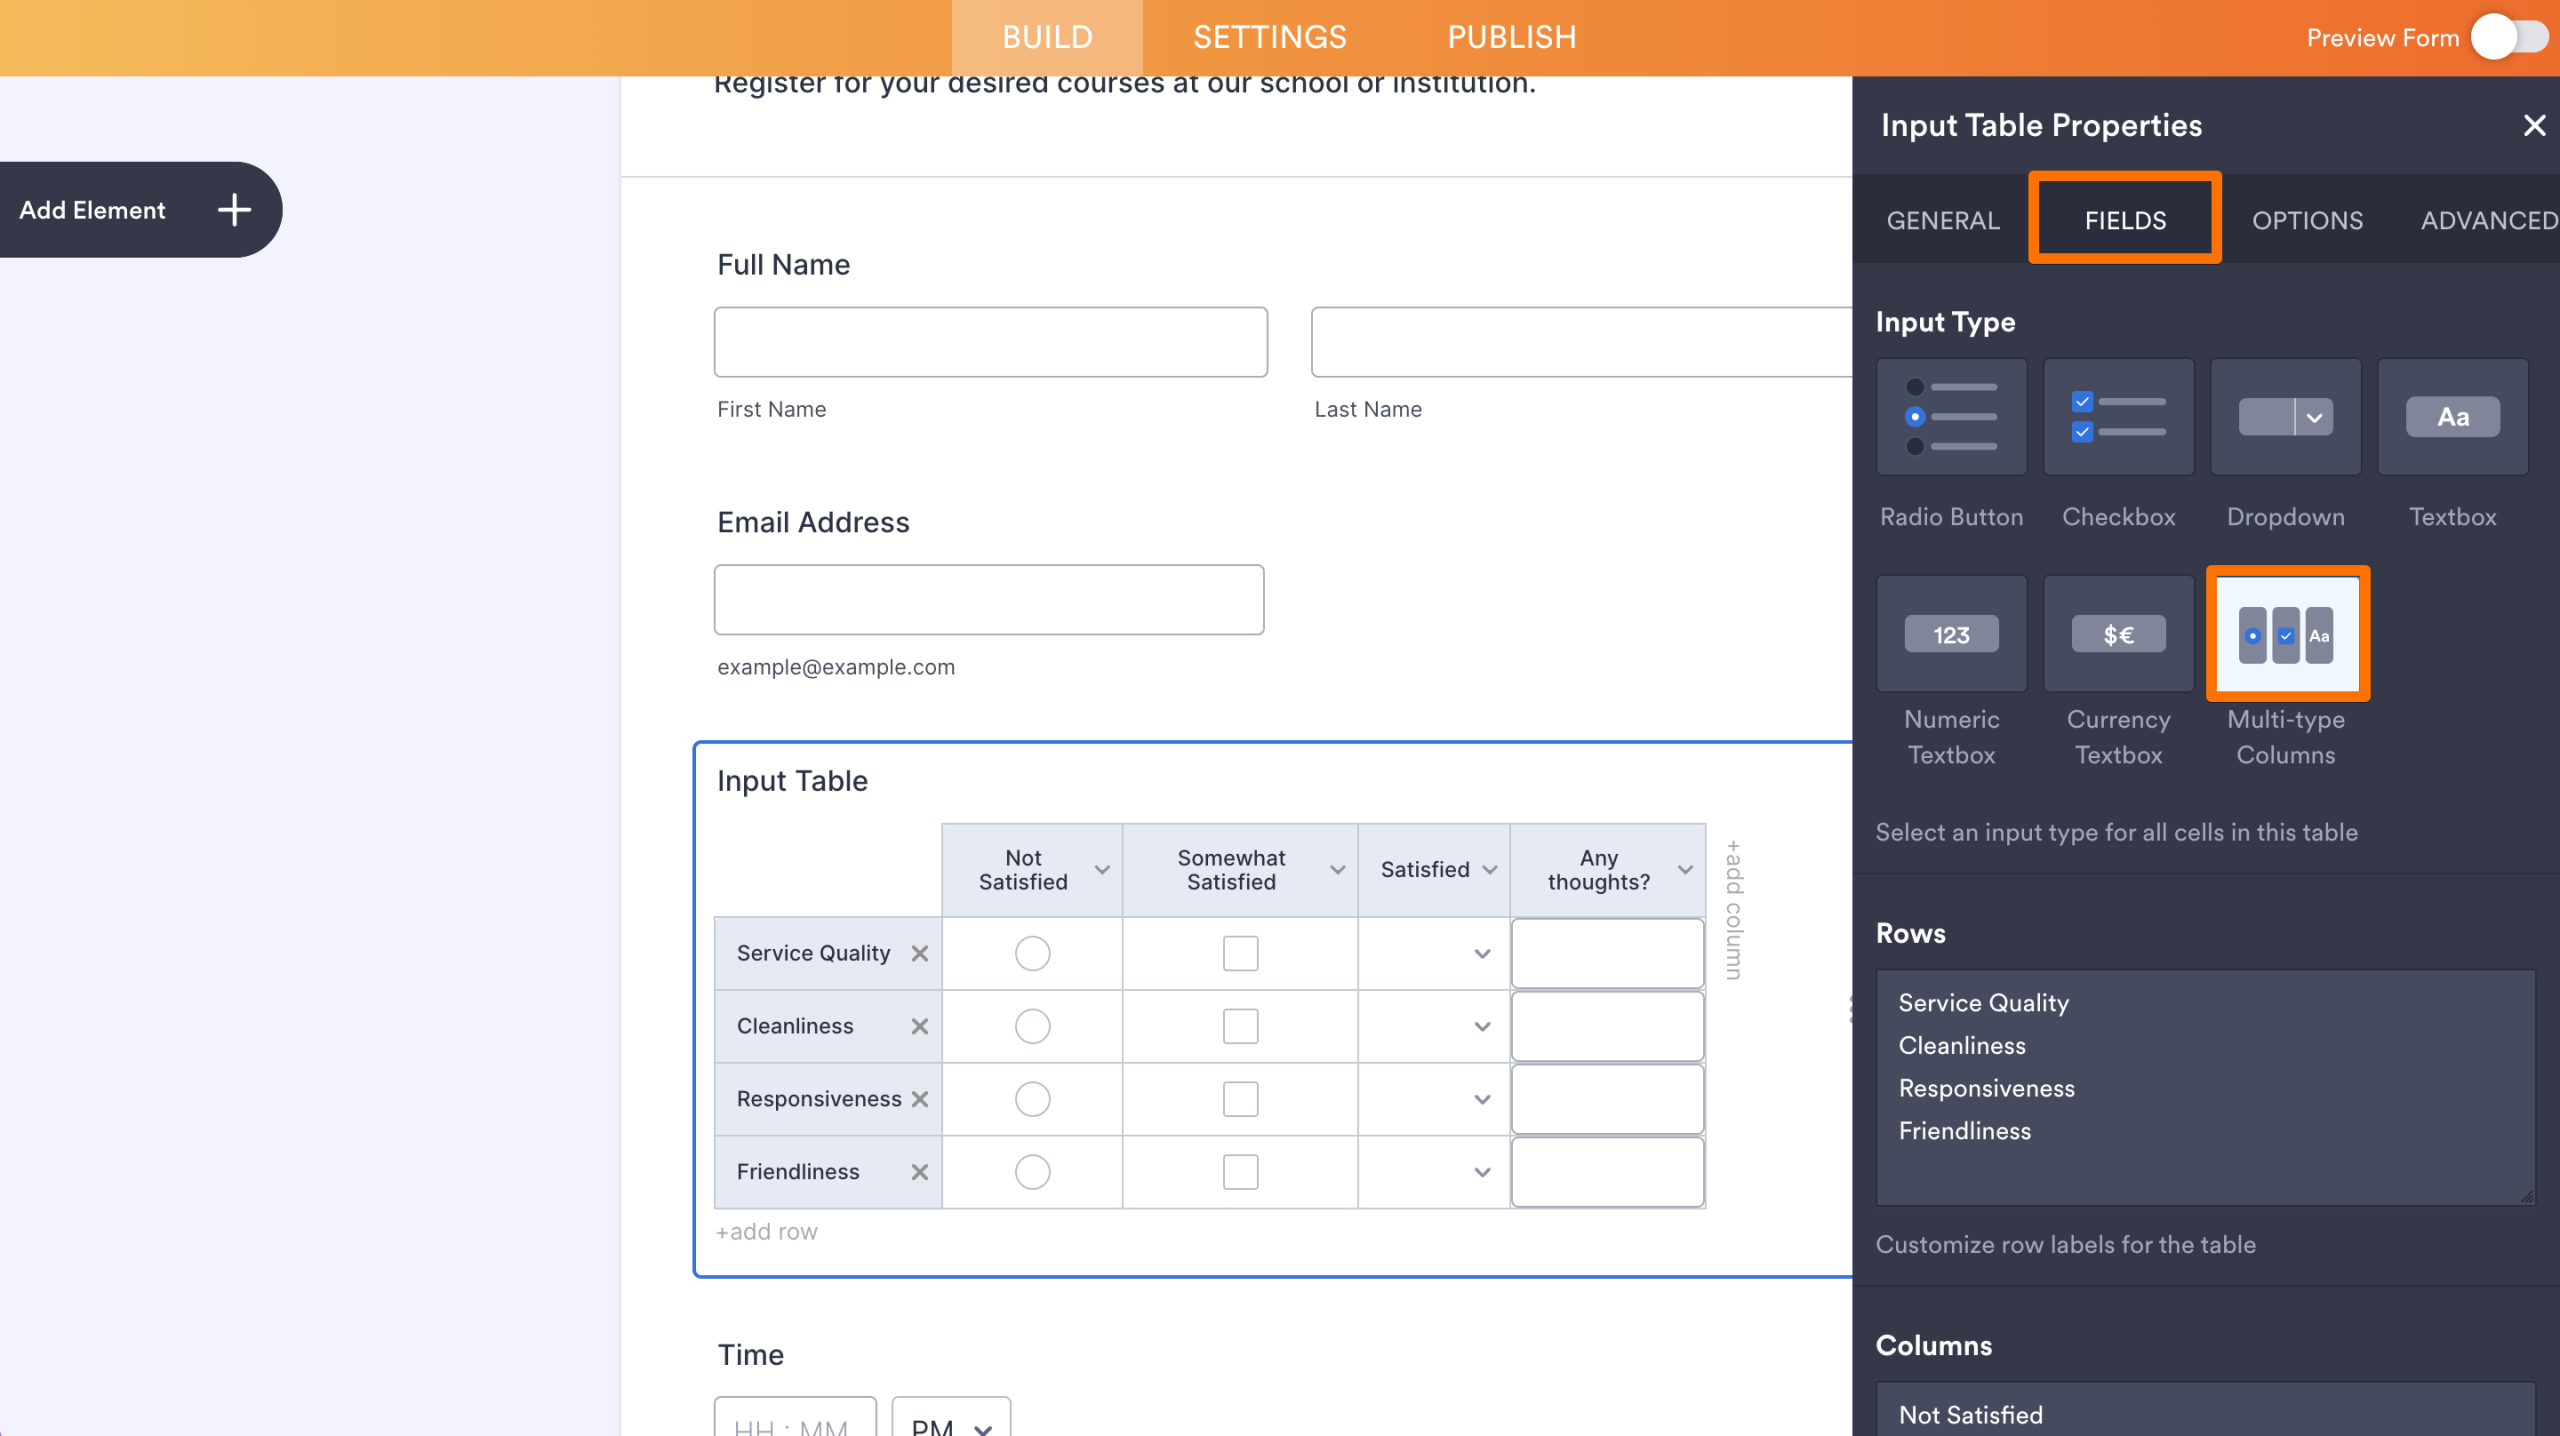Screen dimensions: 2560x1436
Task: Switch to the Options tab
Action: tap(2308, 219)
